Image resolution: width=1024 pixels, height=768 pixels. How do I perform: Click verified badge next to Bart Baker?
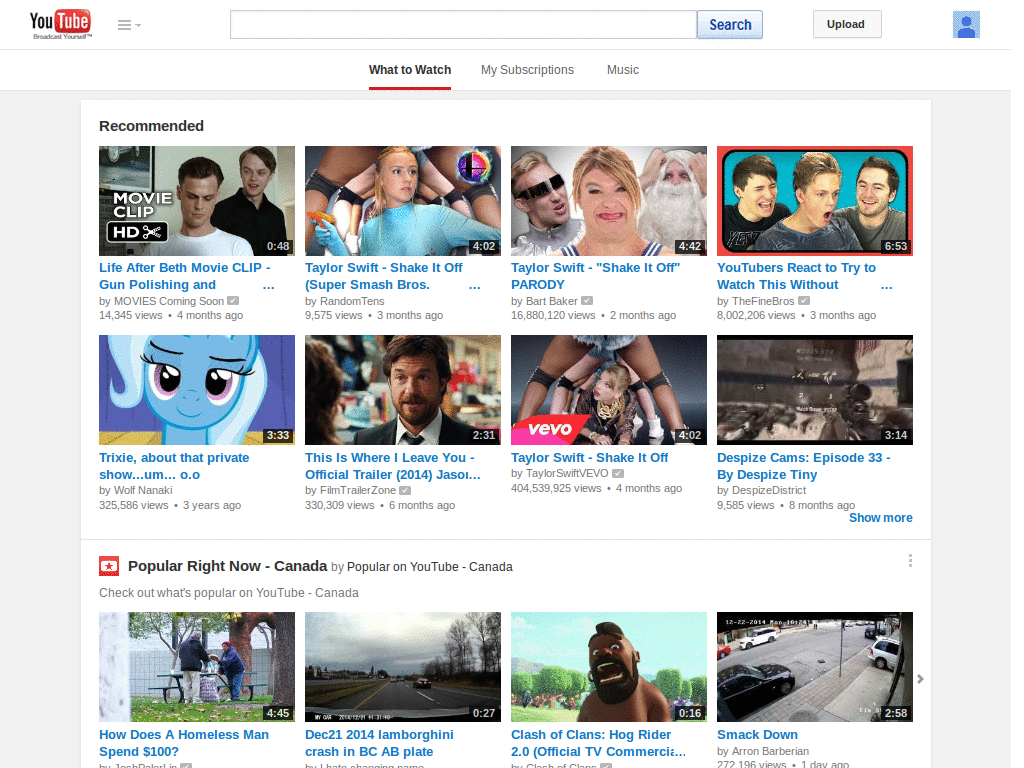click(587, 301)
